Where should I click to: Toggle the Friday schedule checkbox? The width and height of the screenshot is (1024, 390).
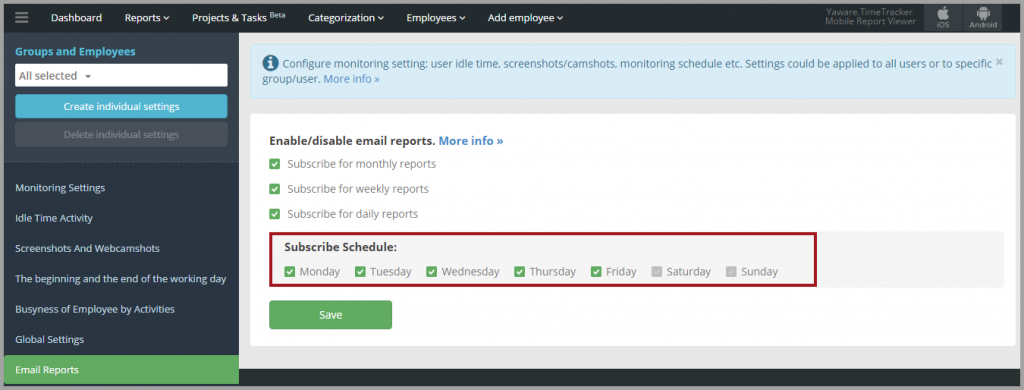(596, 271)
